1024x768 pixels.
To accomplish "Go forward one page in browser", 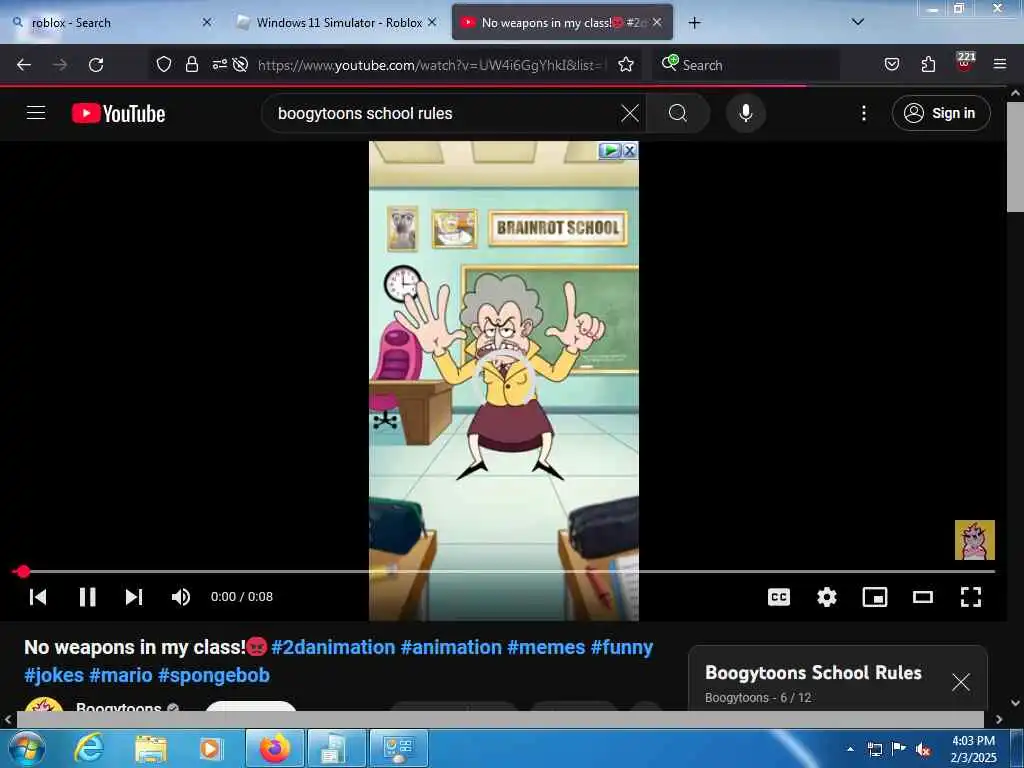I will point(60,65).
